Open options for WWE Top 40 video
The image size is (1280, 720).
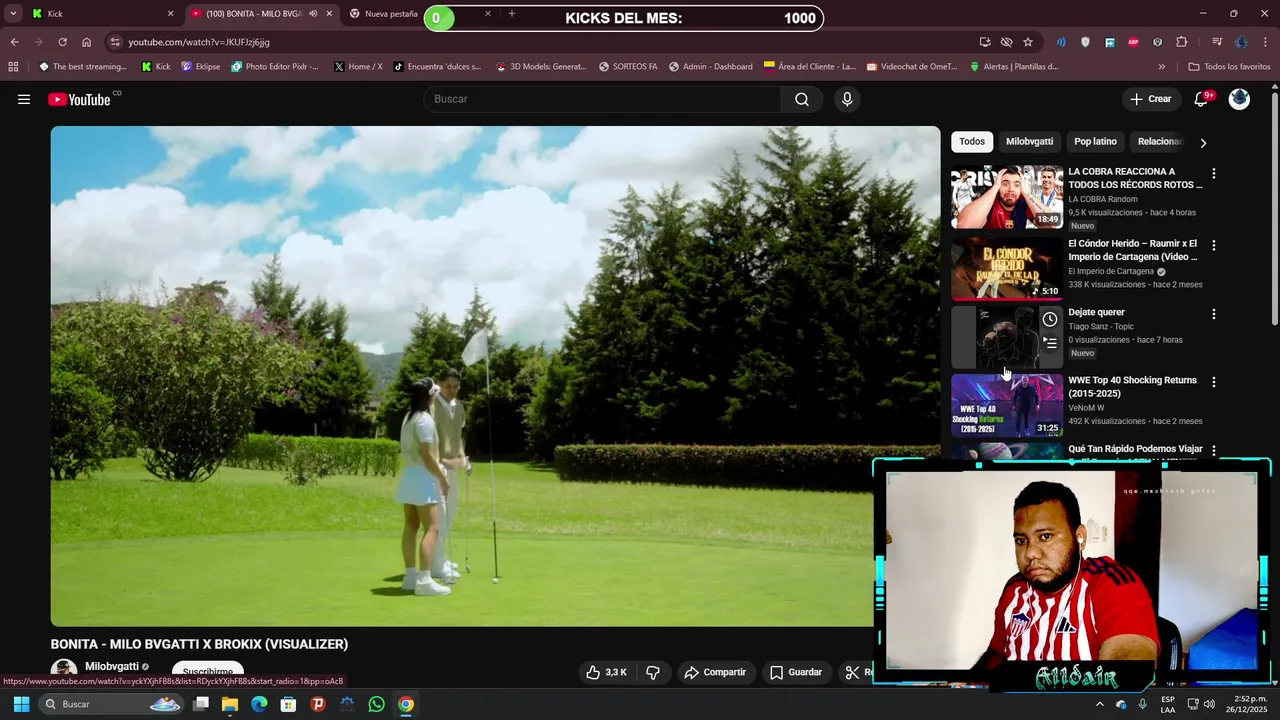[x=1214, y=382]
